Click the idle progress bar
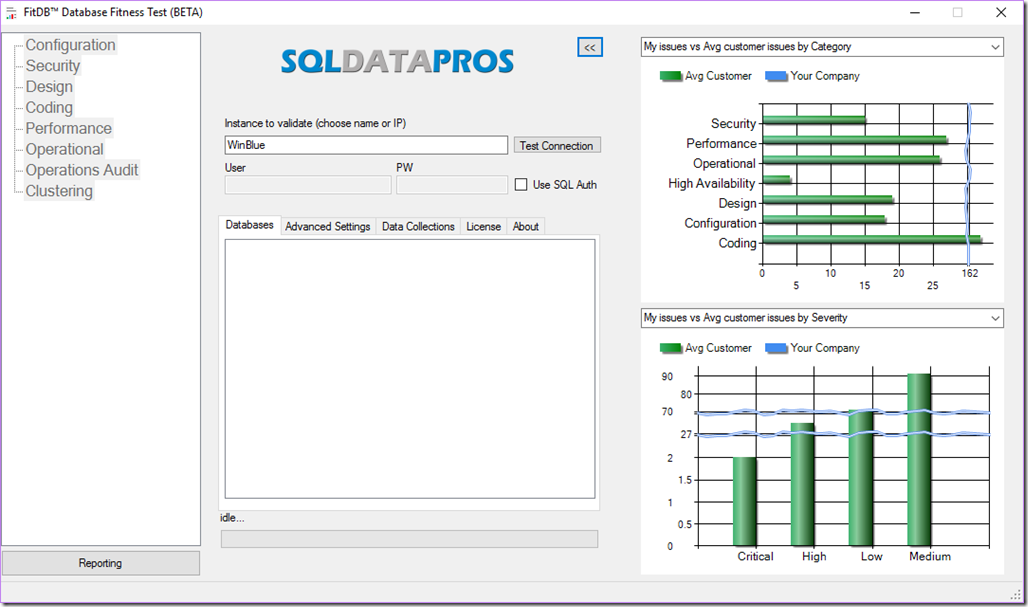 coord(409,539)
